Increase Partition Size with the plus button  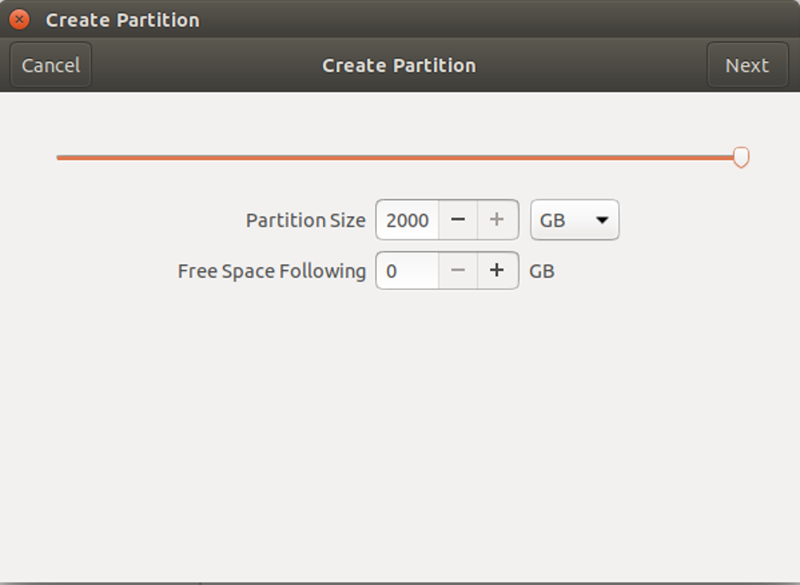pos(497,220)
